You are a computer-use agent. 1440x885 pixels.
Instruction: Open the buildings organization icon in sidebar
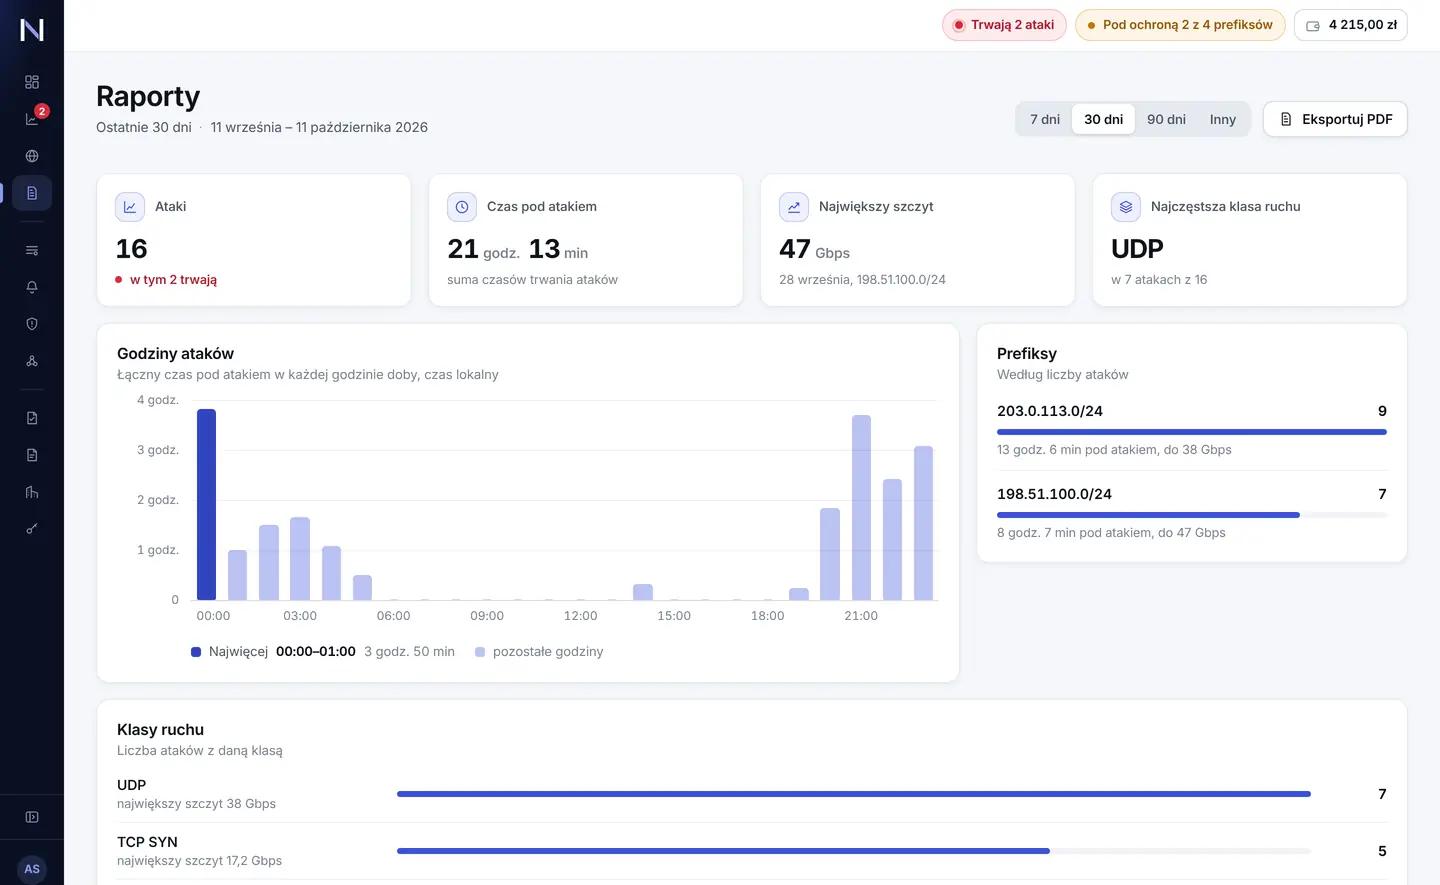click(x=32, y=492)
